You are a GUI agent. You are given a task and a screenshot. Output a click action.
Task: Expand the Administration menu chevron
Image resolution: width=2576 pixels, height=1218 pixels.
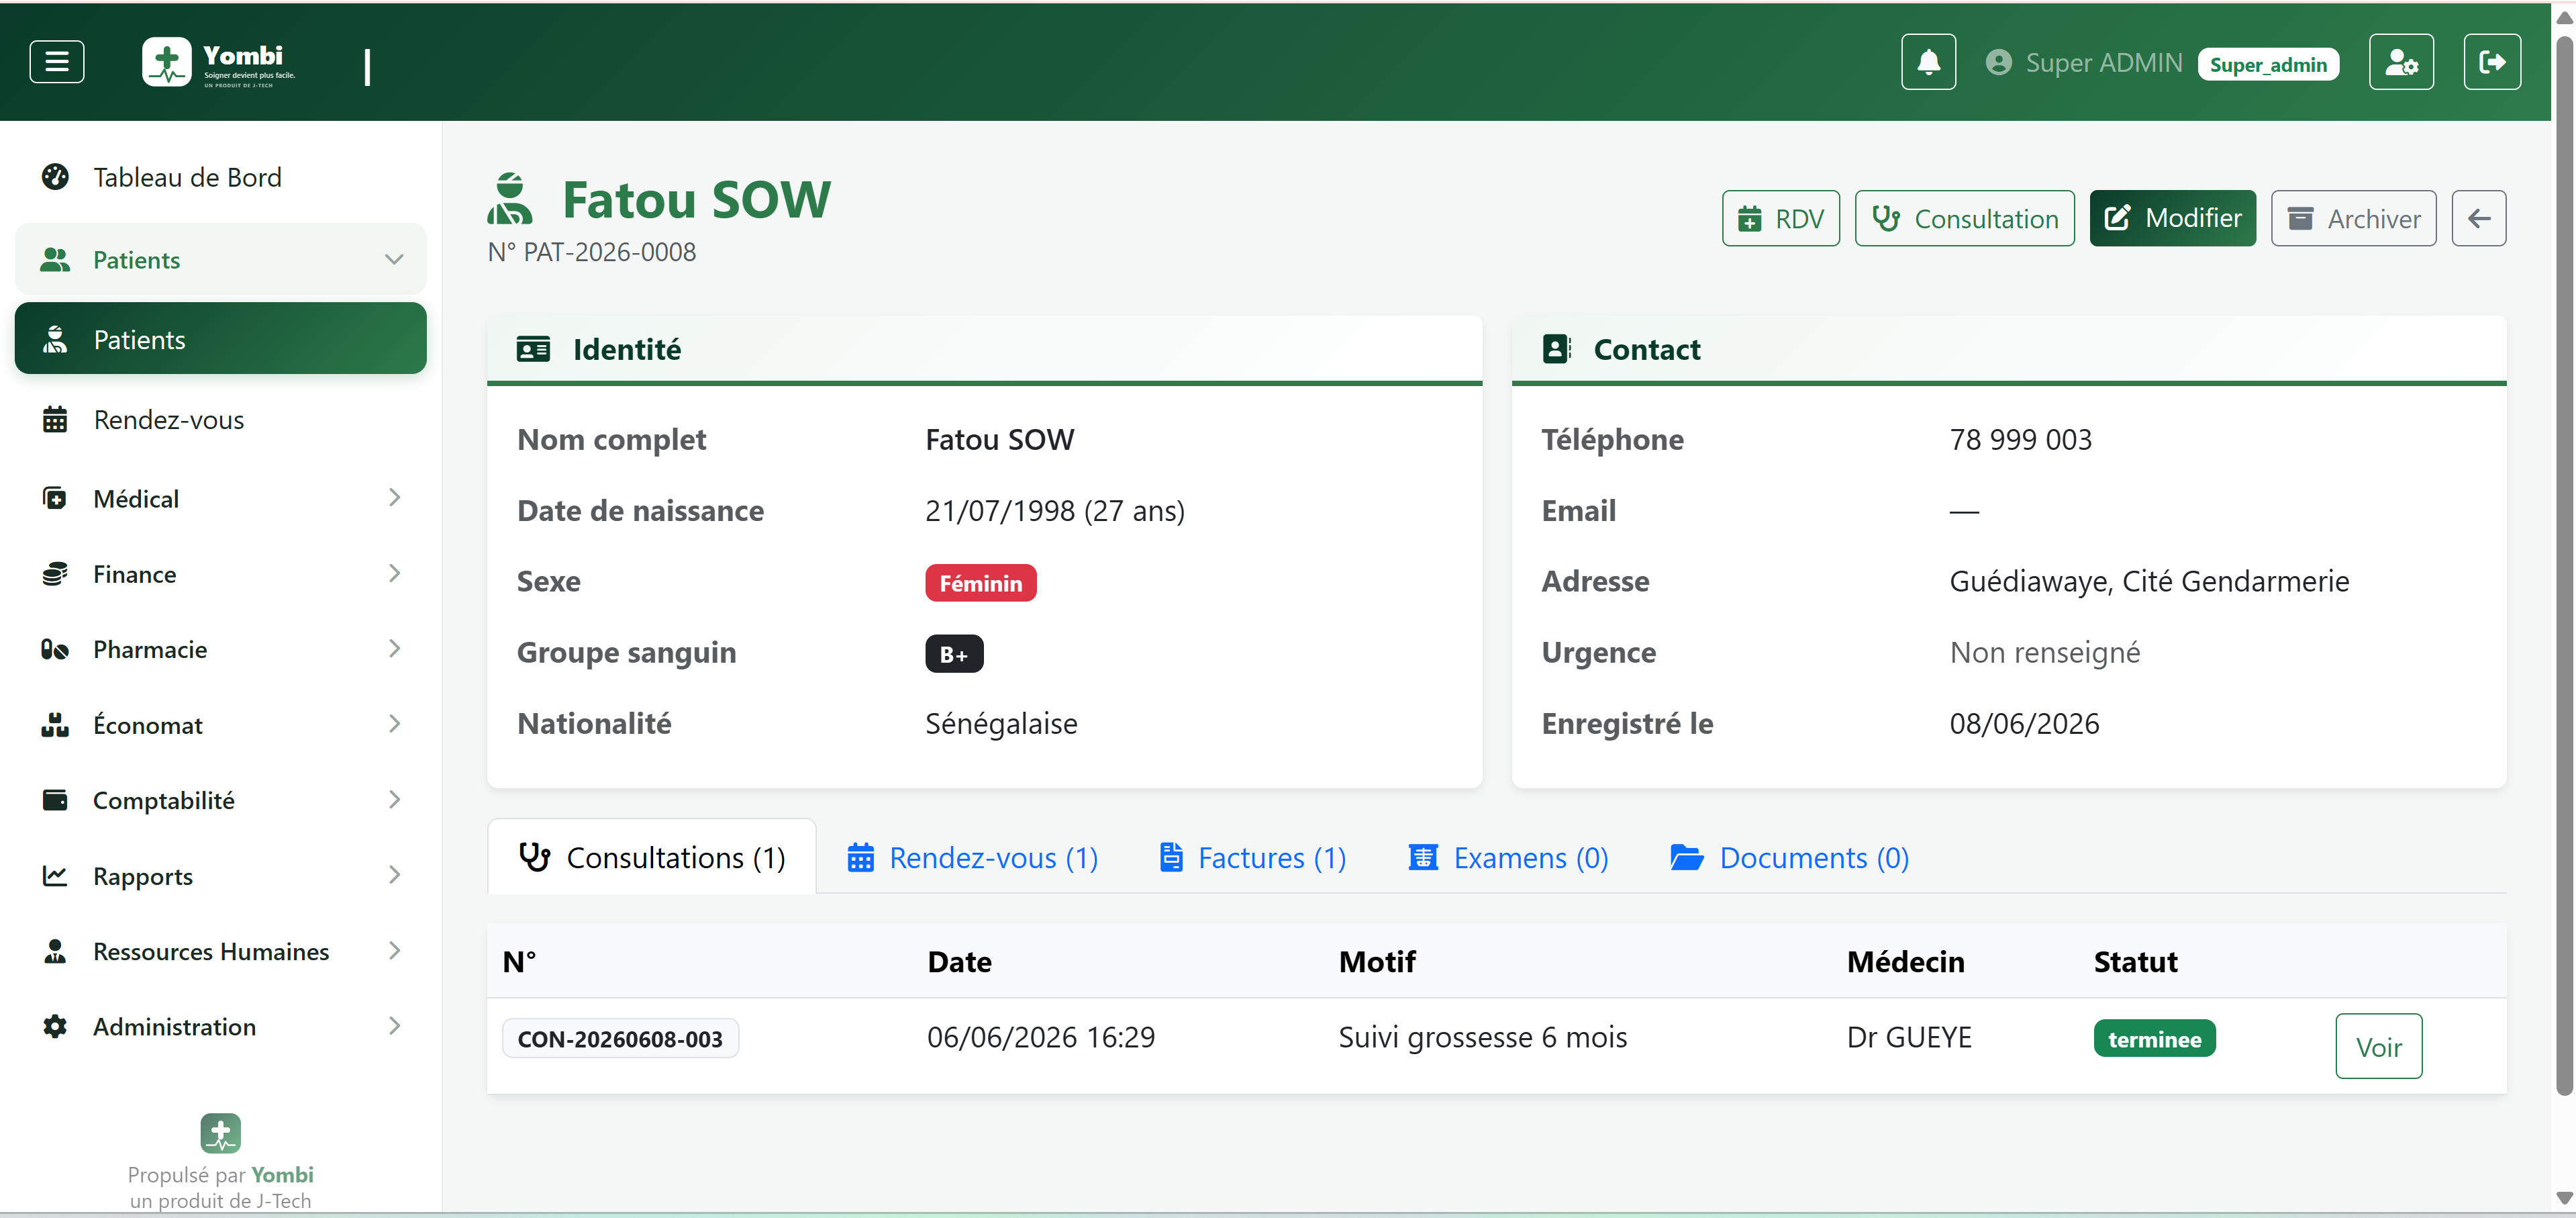coord(394,1026)
